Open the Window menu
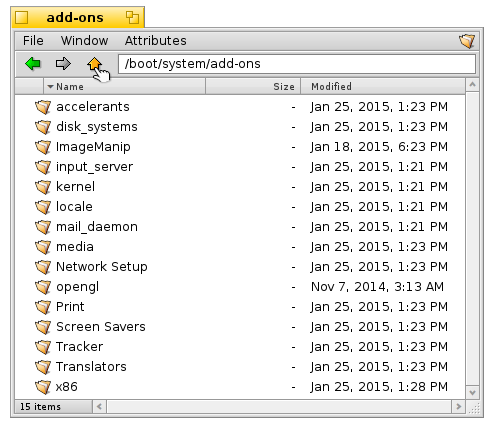The image size is (500, 427). [x=84, y=41]
